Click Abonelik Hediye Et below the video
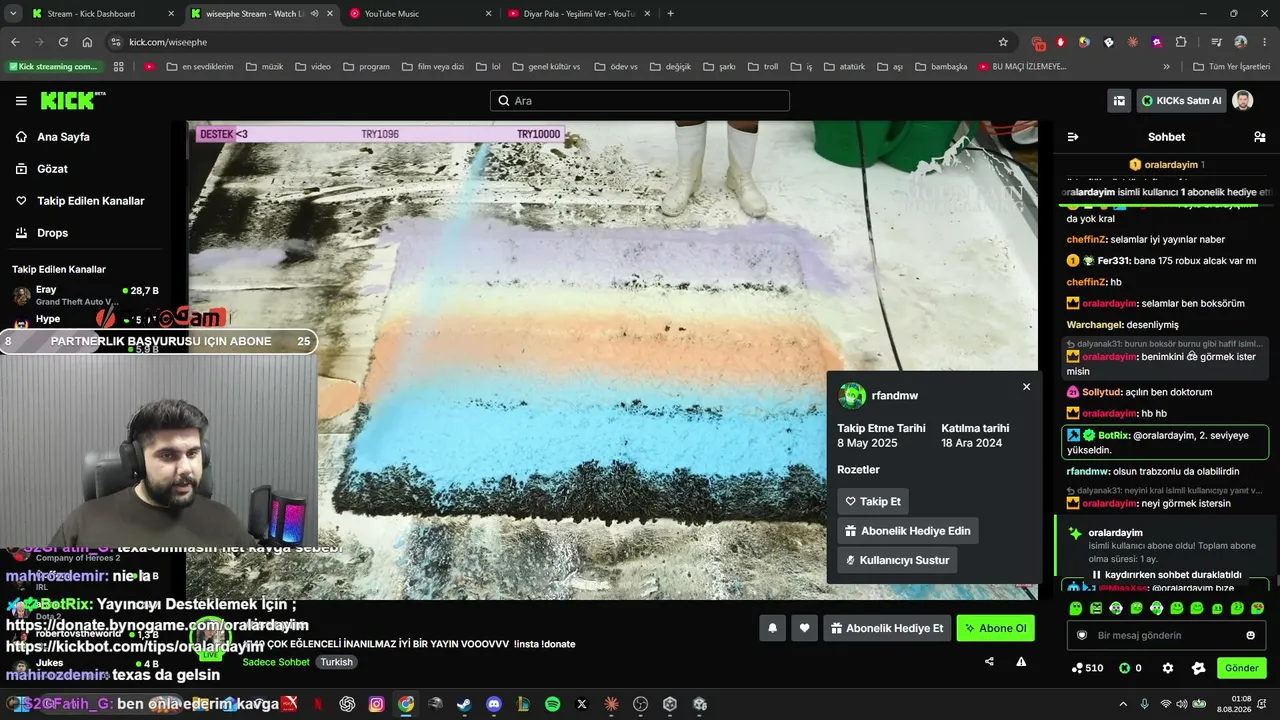This screenshot has height=720, width=1280. 886,628
